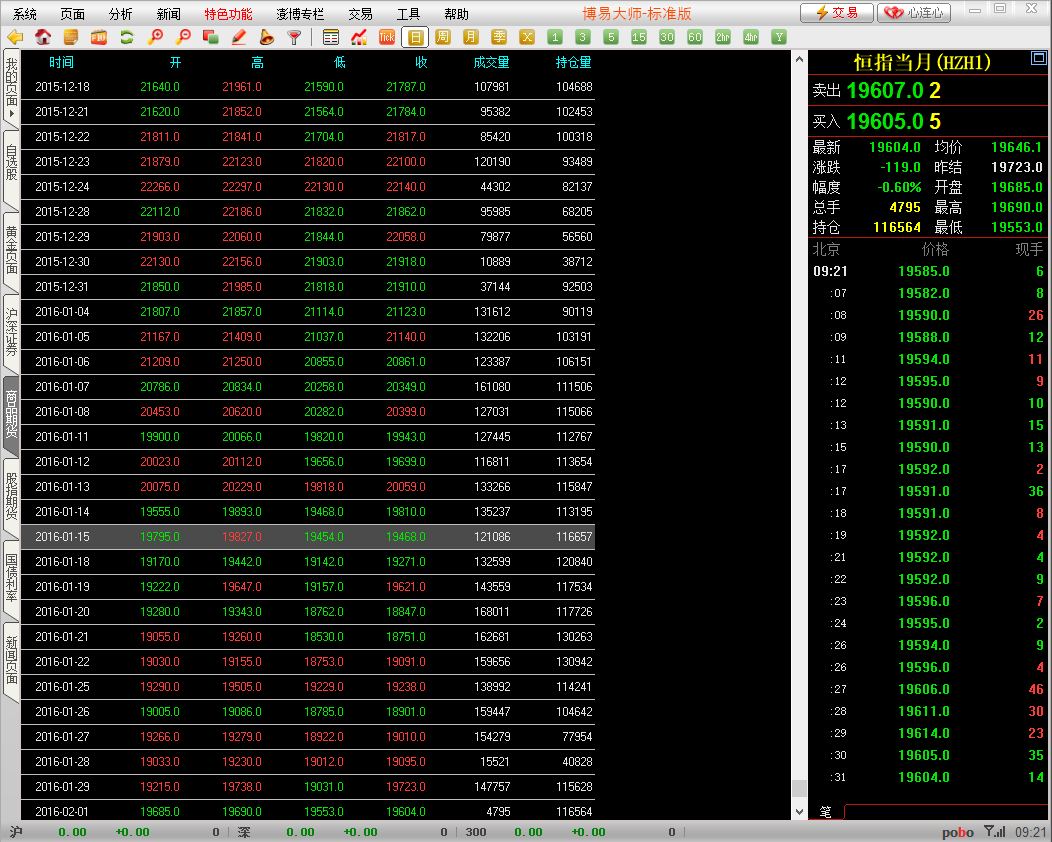Click the green refresh arrows icon
Image resolution: width=1052 pixels, height=842 pixels.
tap(127, 38)
